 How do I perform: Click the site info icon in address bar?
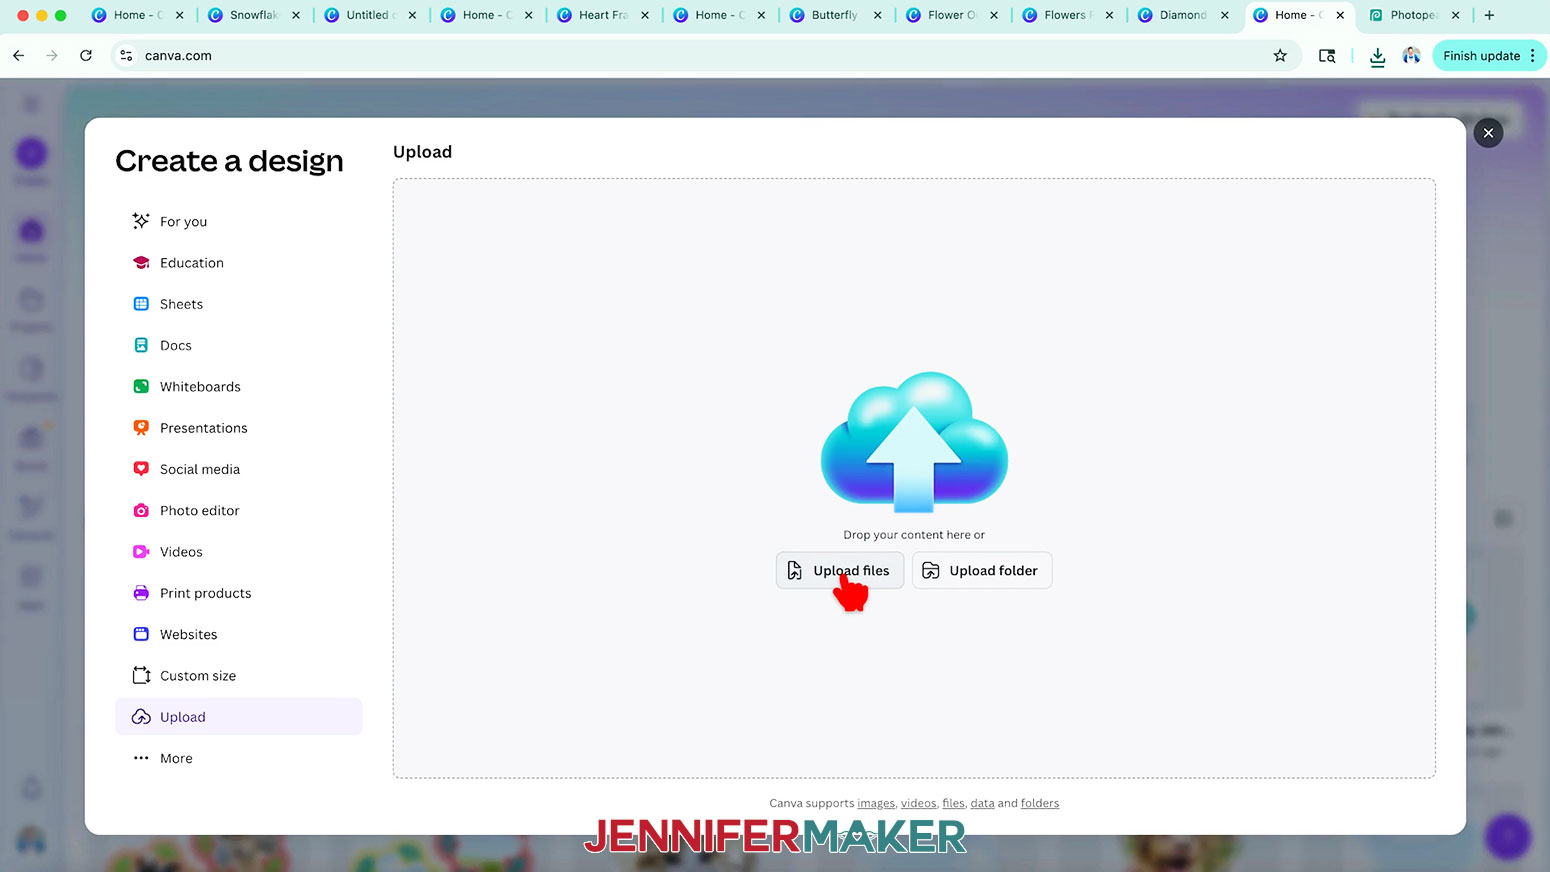click(126, 56)
